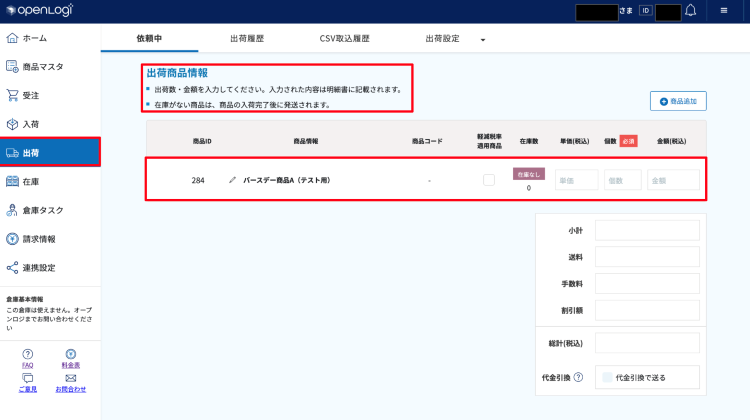Switch to the 出荷履歴 tab
Screen dimensions: 750x420
point(247,38)
